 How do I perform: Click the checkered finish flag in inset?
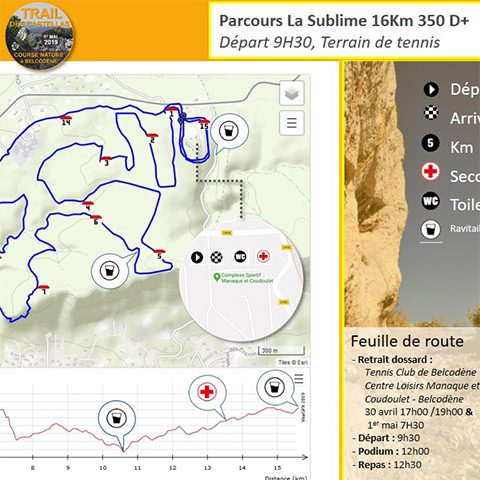[217, 257]
